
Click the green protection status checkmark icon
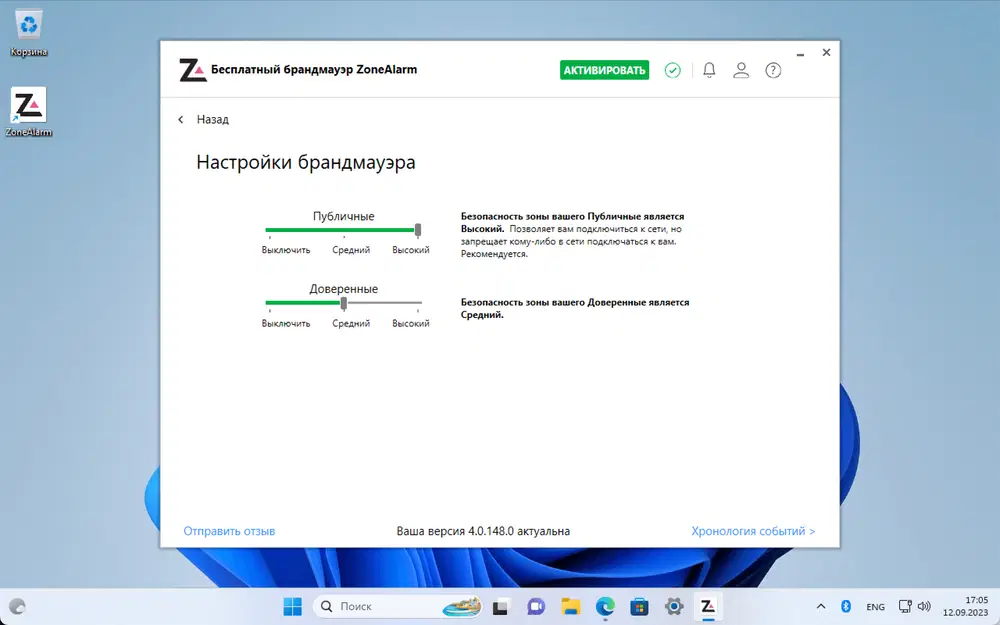click(x=672, y=70)
